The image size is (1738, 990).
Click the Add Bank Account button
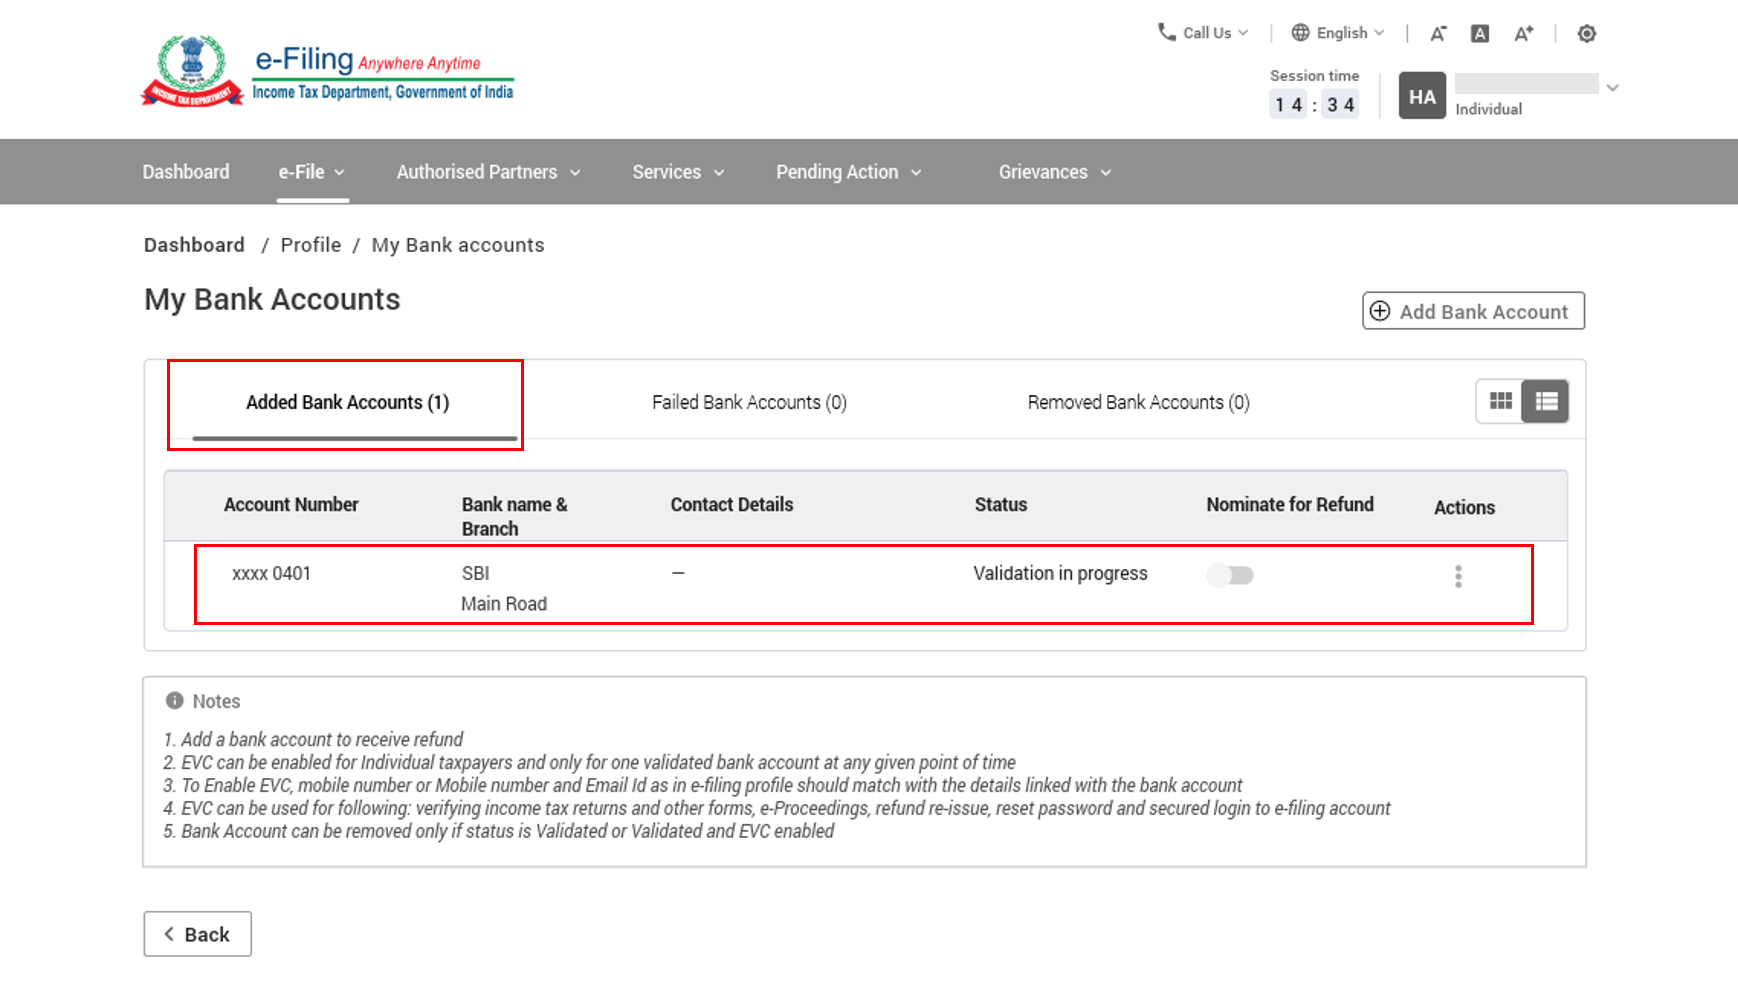pyautogui.click(x=1472, y=311)
